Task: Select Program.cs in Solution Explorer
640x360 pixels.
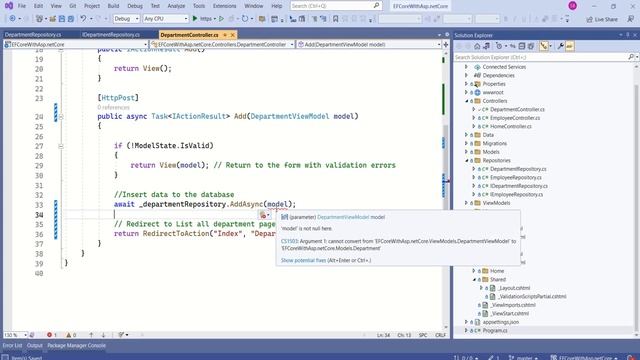Action: pyautogui.click(x=495, y=331)
